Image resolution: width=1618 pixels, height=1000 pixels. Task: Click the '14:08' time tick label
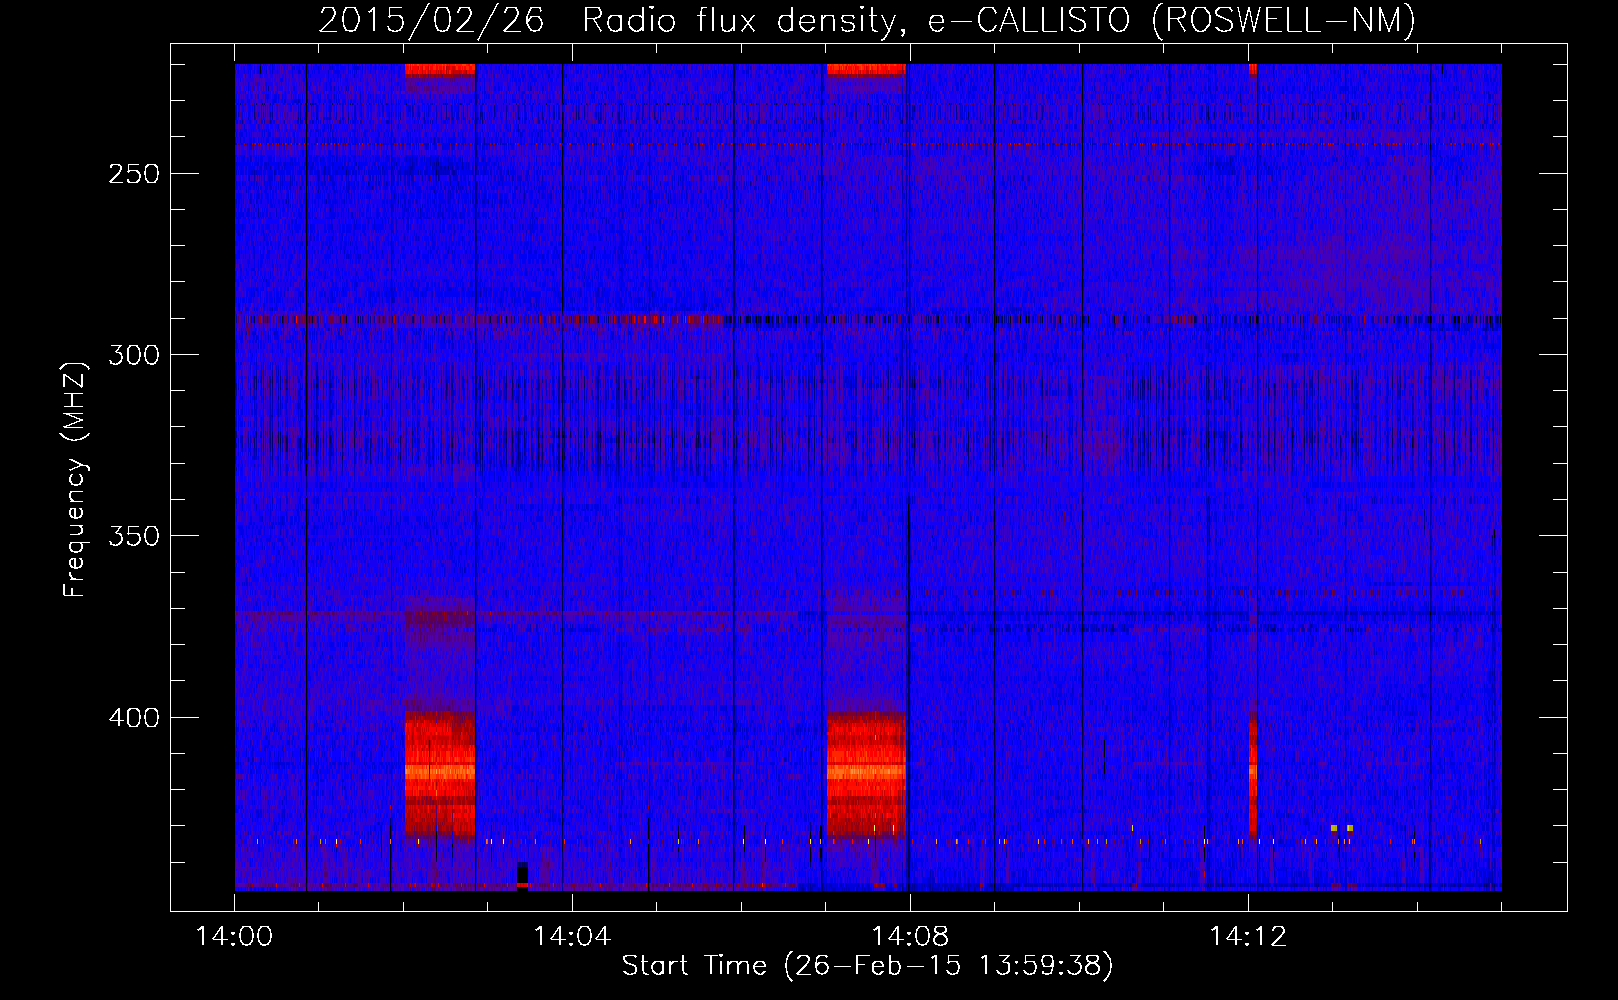(910, 936)
